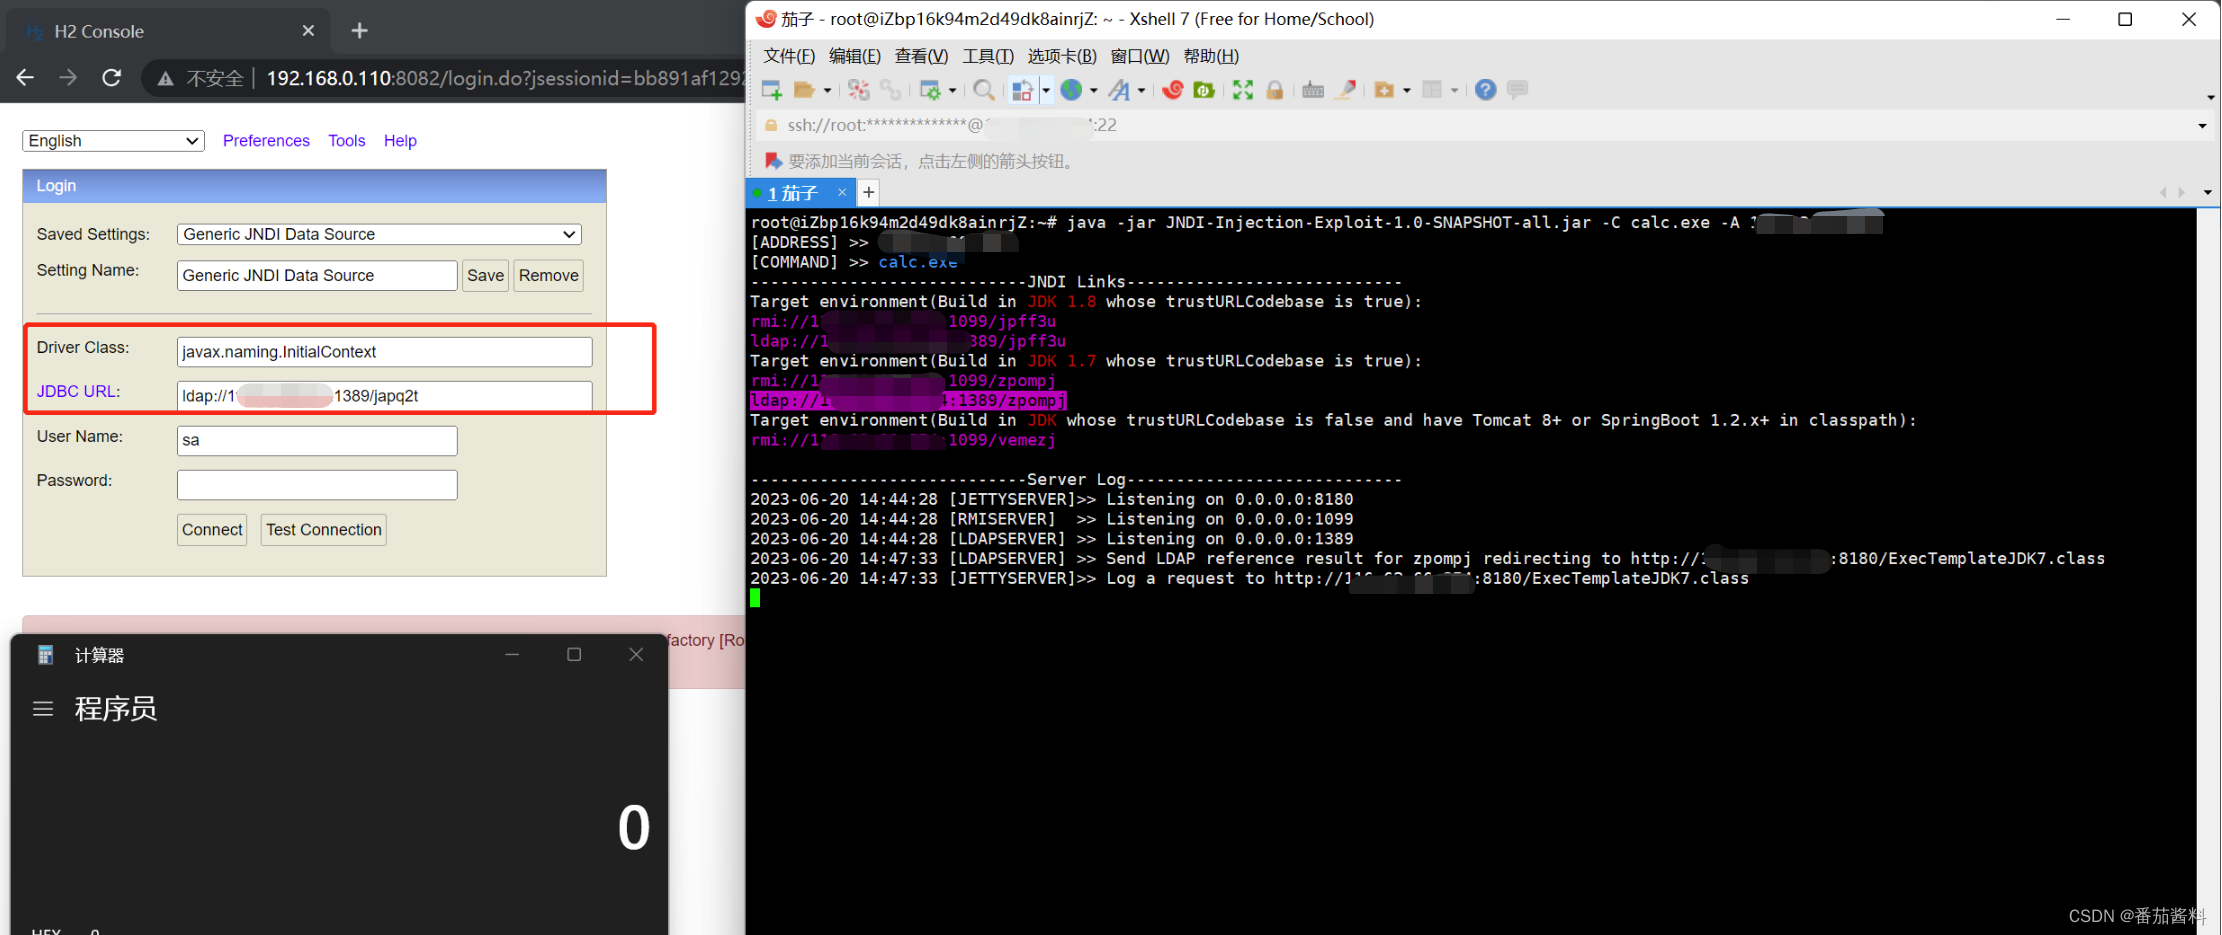Open Saved Settings Generic JNDI Data Source dropdown

tap(379, 234)
